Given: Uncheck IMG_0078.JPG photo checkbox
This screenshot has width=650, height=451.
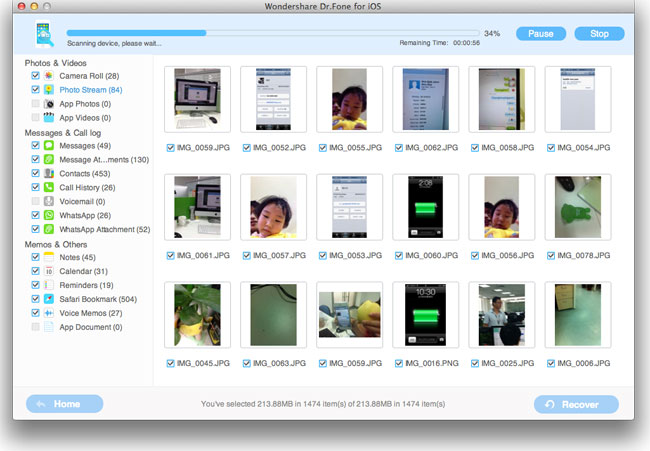Looking at the screenshot, I should pos(551,255).
